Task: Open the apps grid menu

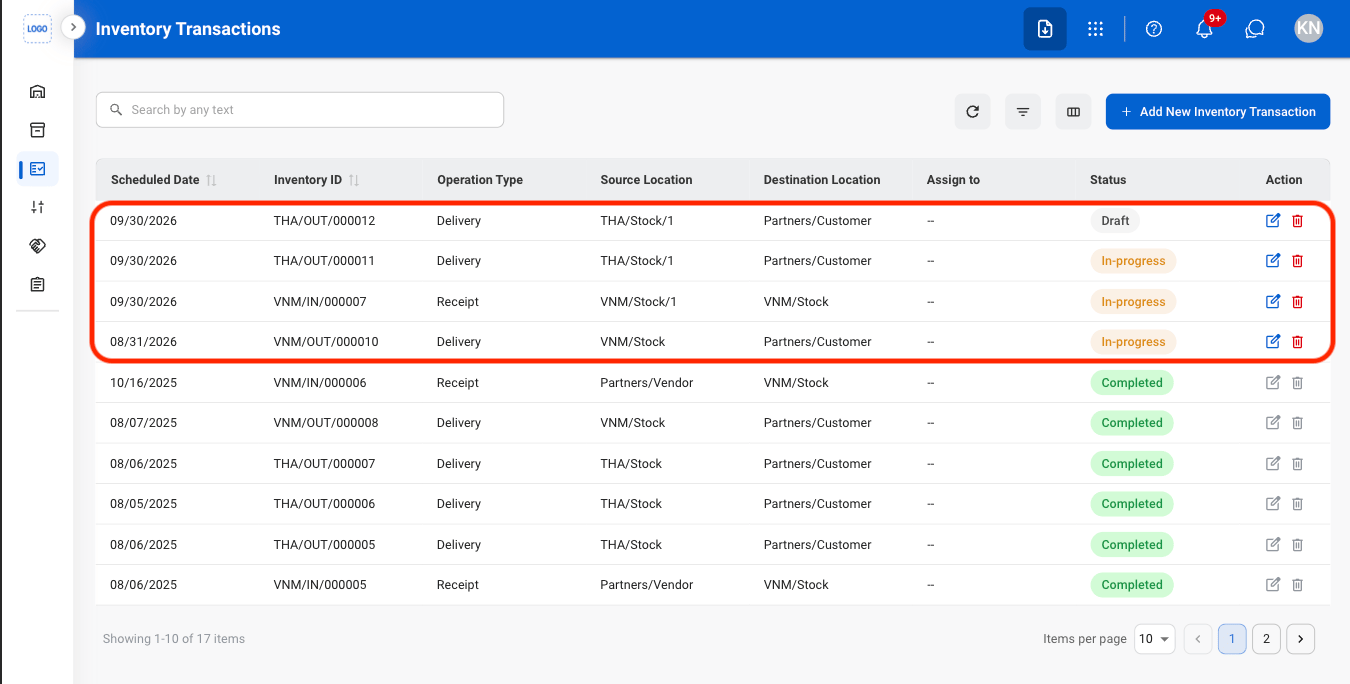Action: (x=1095, y=29)
